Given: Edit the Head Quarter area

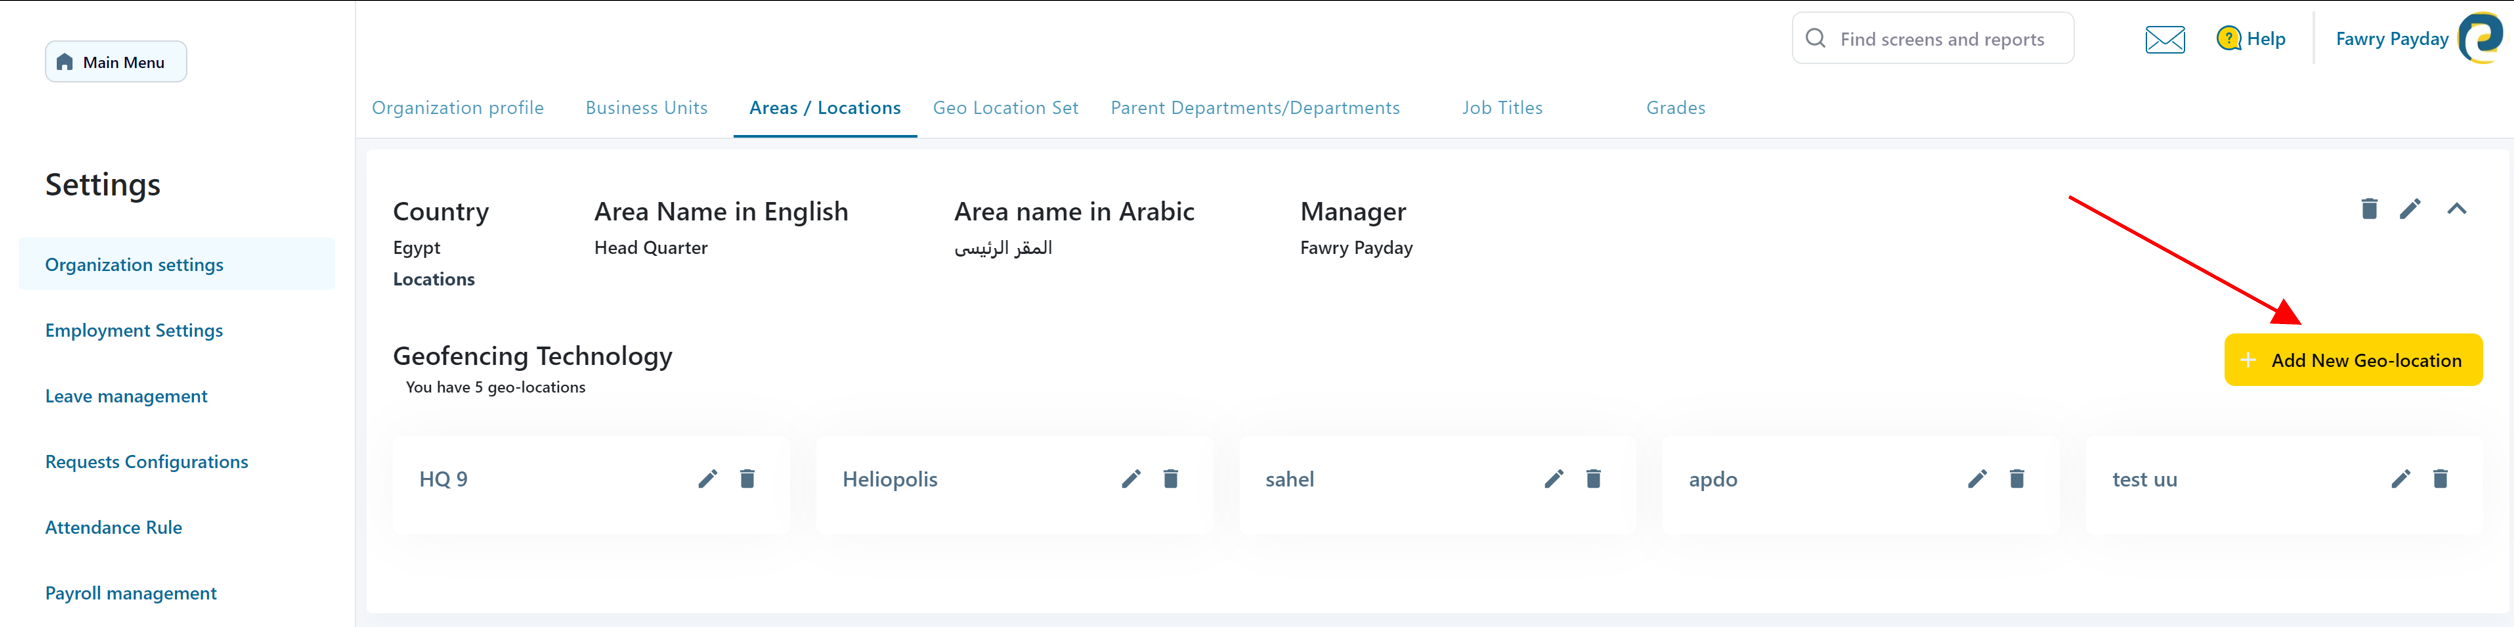Looking at the screenshot, I should click(2410, 209).
